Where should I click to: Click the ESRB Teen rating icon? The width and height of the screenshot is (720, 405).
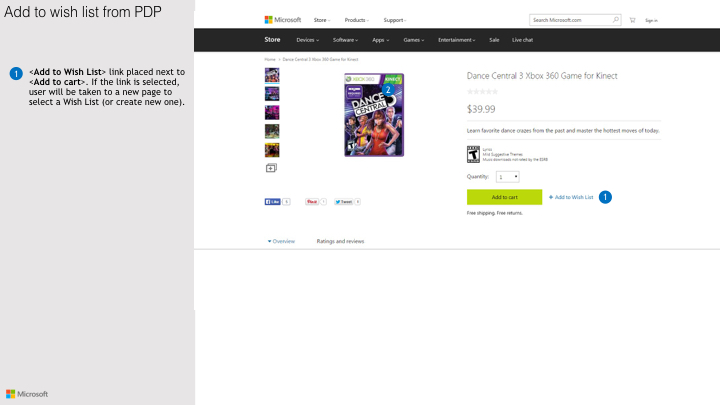tap(473, 154)
